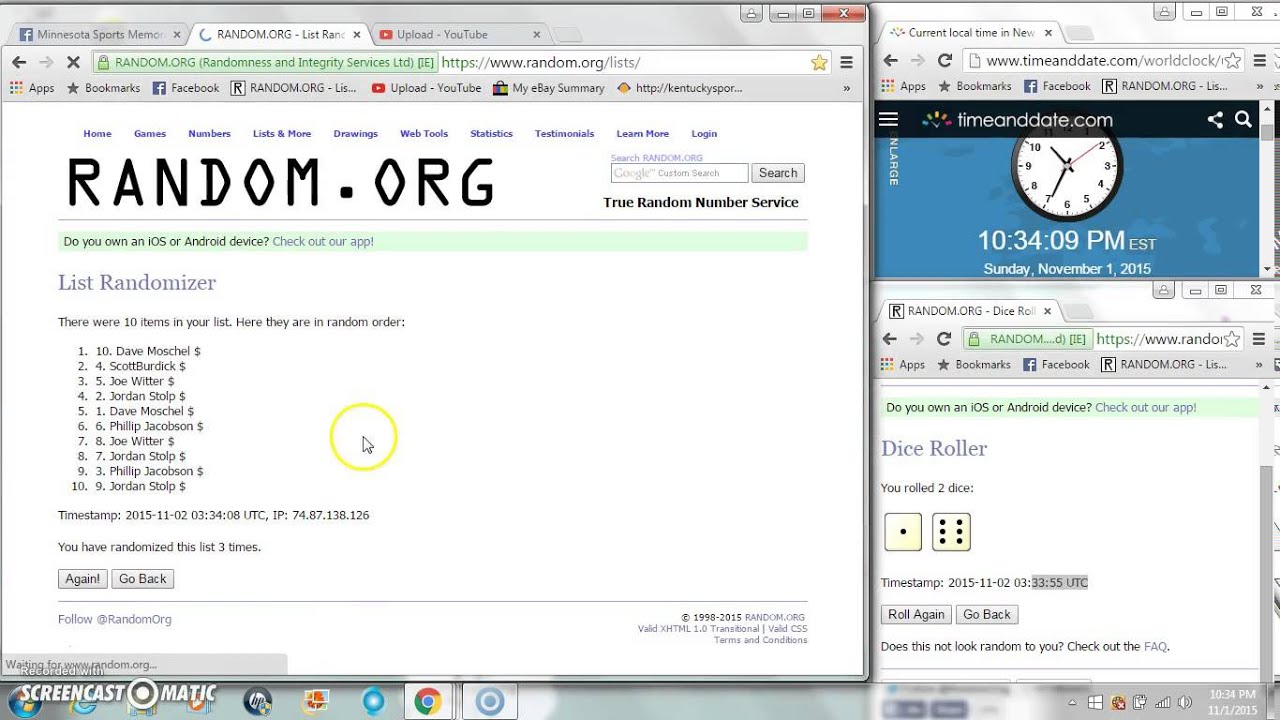Open the Follow @RandomOrg link

click(115, 619)
